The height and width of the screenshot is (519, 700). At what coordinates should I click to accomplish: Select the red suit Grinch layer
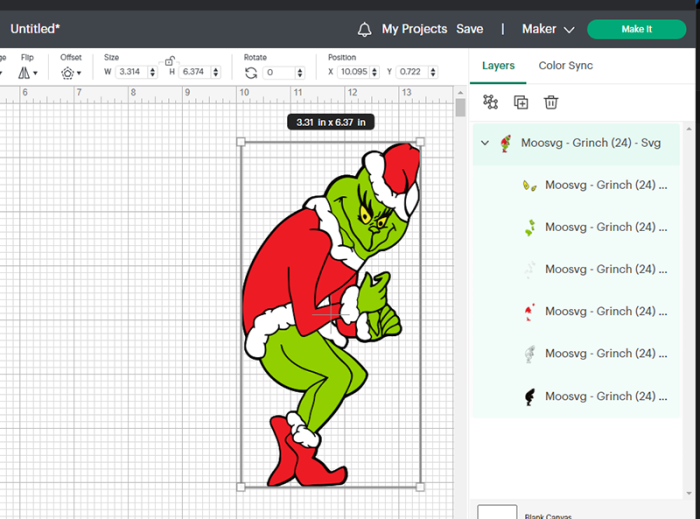(576, 311)
